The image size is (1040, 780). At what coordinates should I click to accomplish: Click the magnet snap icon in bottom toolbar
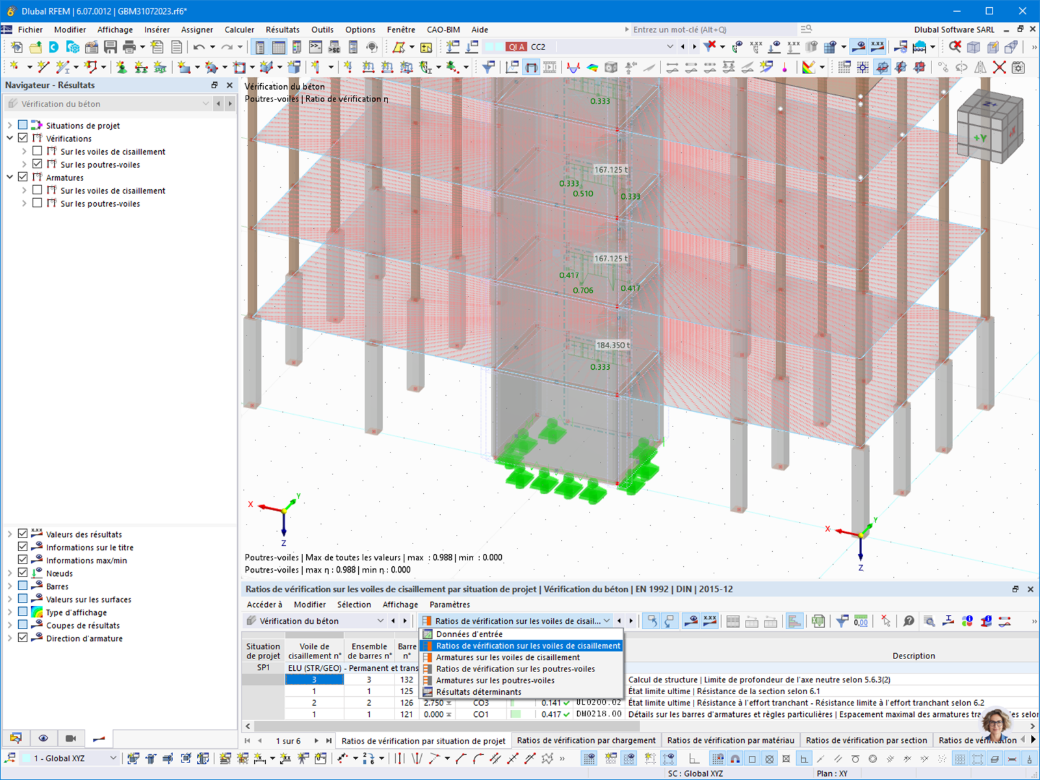point(735,758)
